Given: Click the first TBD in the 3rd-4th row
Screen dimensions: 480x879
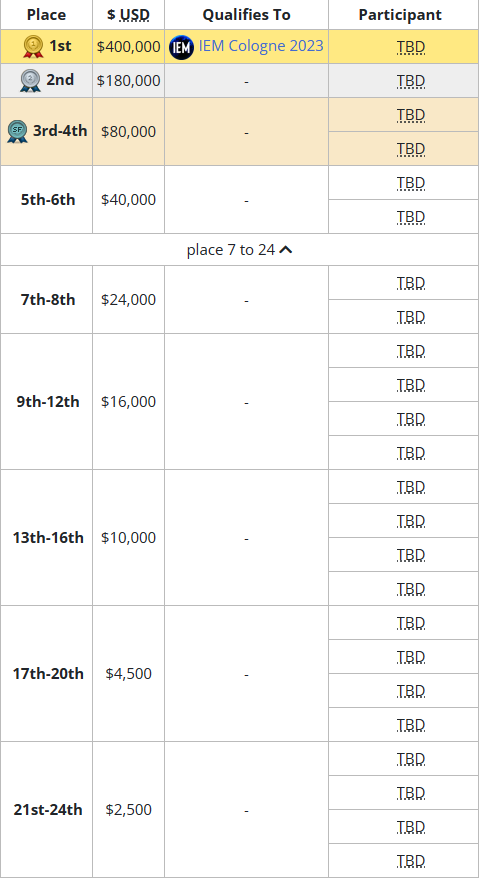Looking at the screenshot, I should click(x=411, y=115).
